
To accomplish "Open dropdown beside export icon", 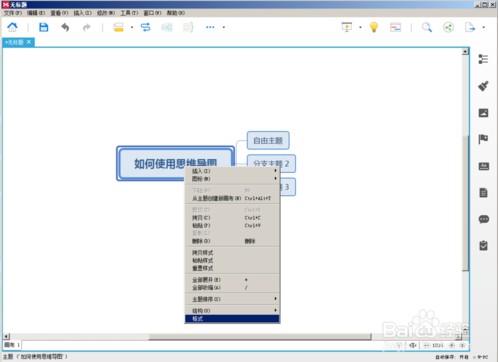I will (x=484, y=27).
